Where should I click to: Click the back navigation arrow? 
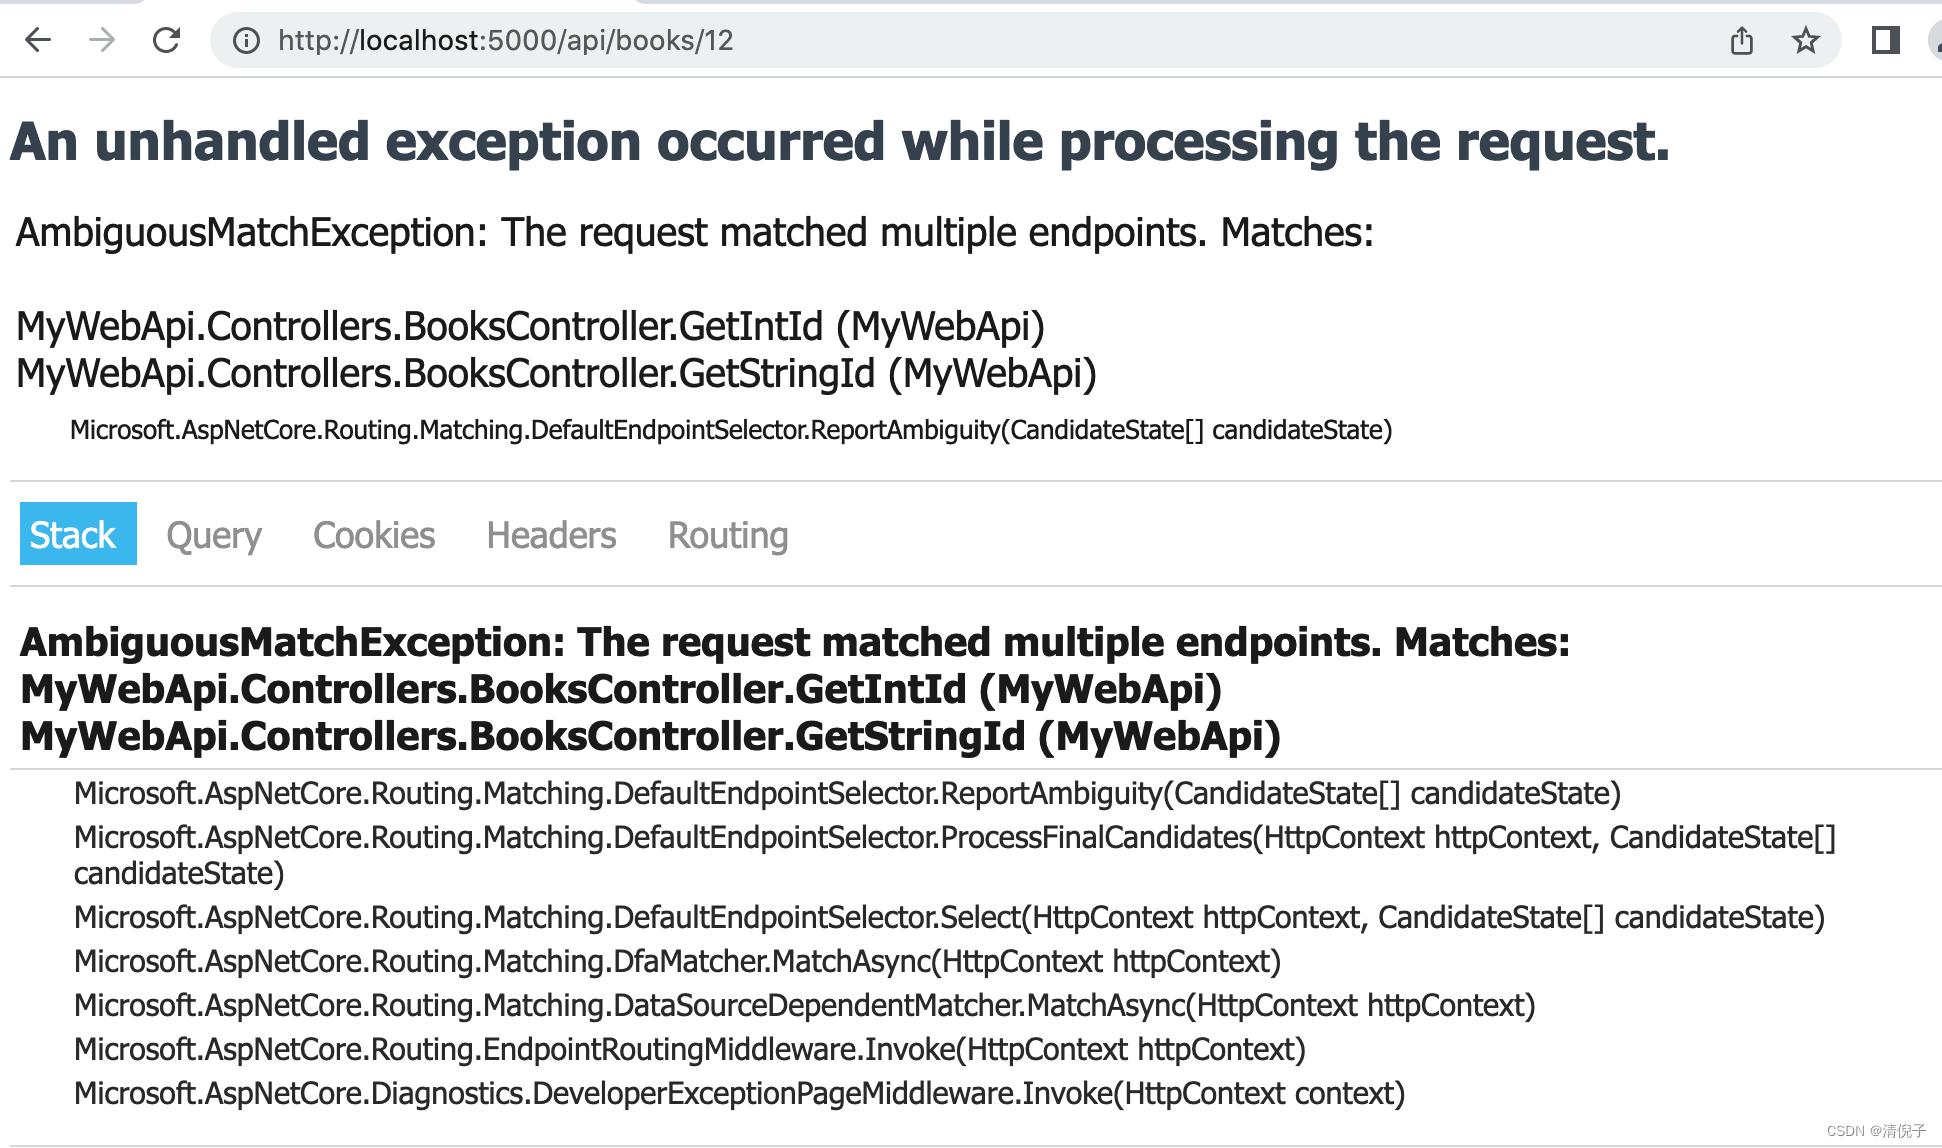pos(38,41)
